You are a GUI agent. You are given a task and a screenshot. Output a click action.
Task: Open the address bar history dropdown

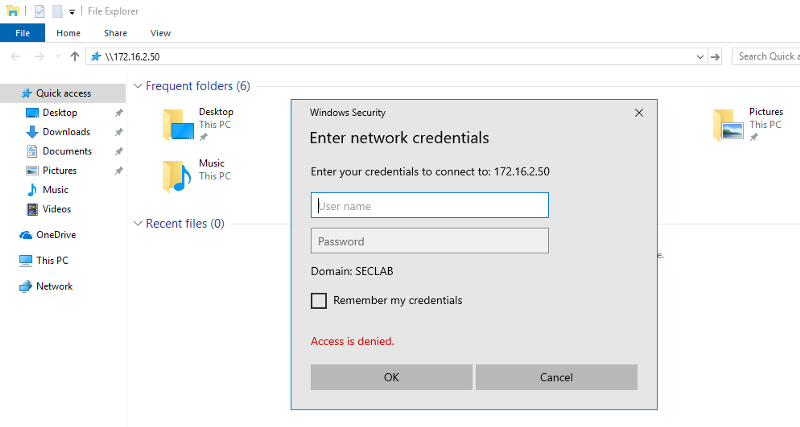click(x=701, y=57)
